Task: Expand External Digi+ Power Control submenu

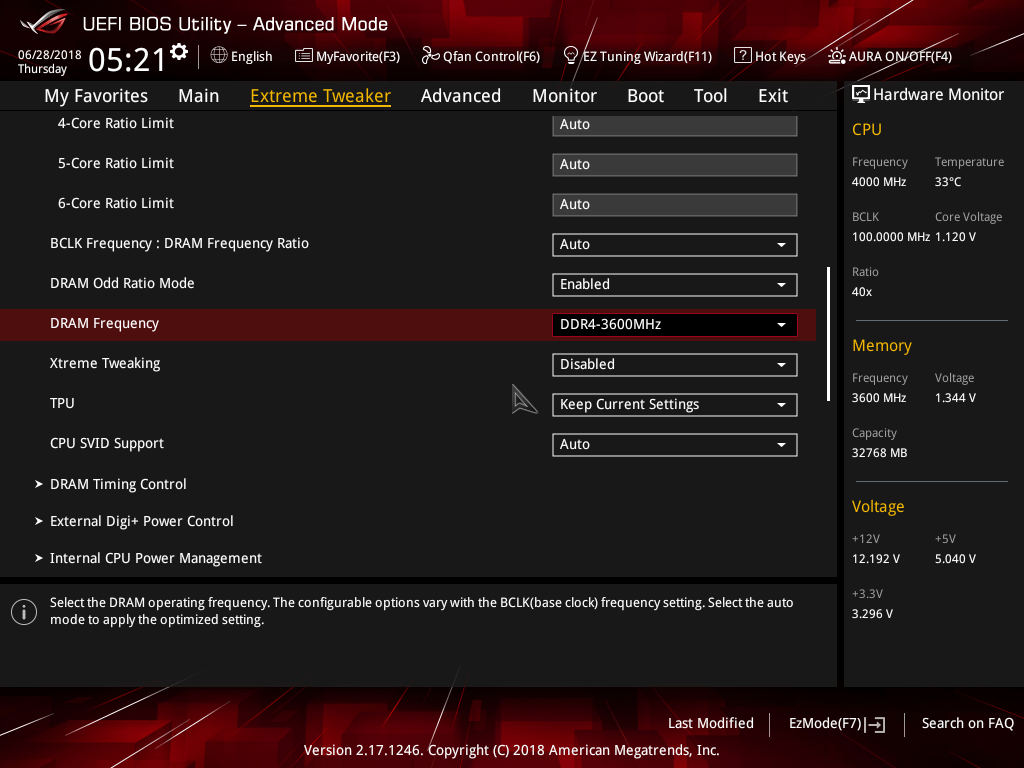Action: [x=142, y=521]
